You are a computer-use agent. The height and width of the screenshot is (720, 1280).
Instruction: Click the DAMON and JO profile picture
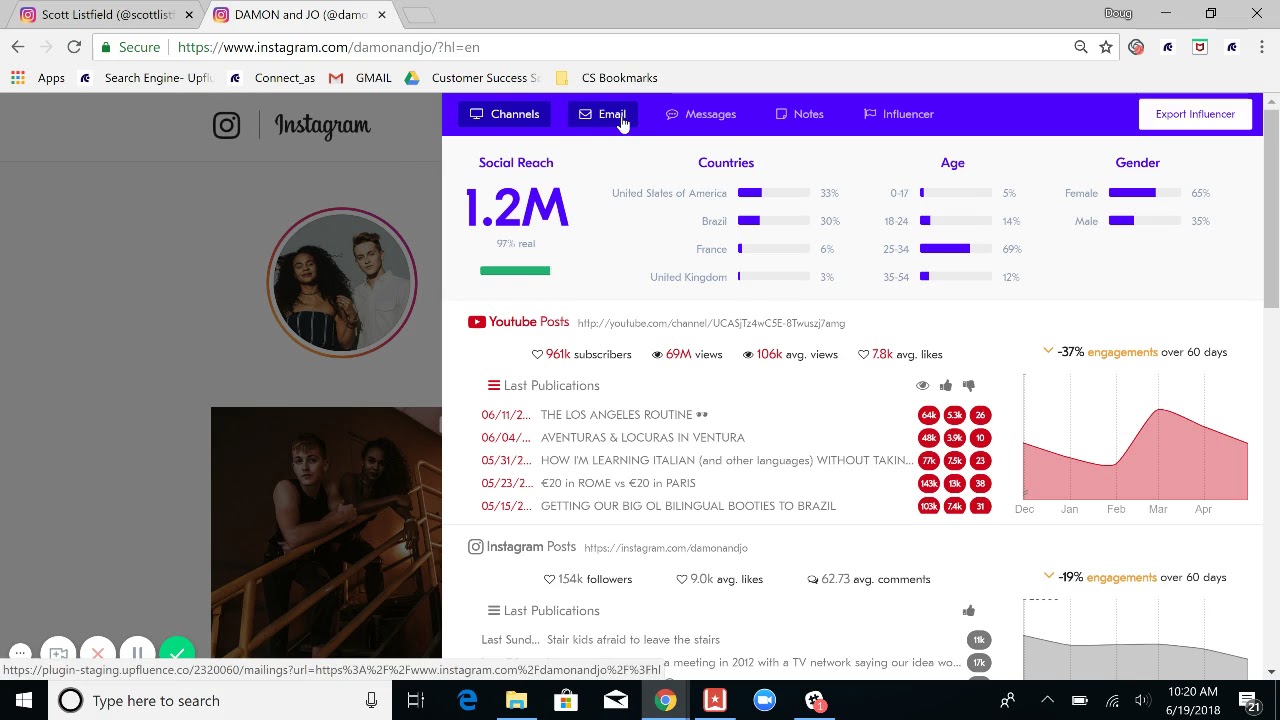pyautogui.click(x=341, y=282)
